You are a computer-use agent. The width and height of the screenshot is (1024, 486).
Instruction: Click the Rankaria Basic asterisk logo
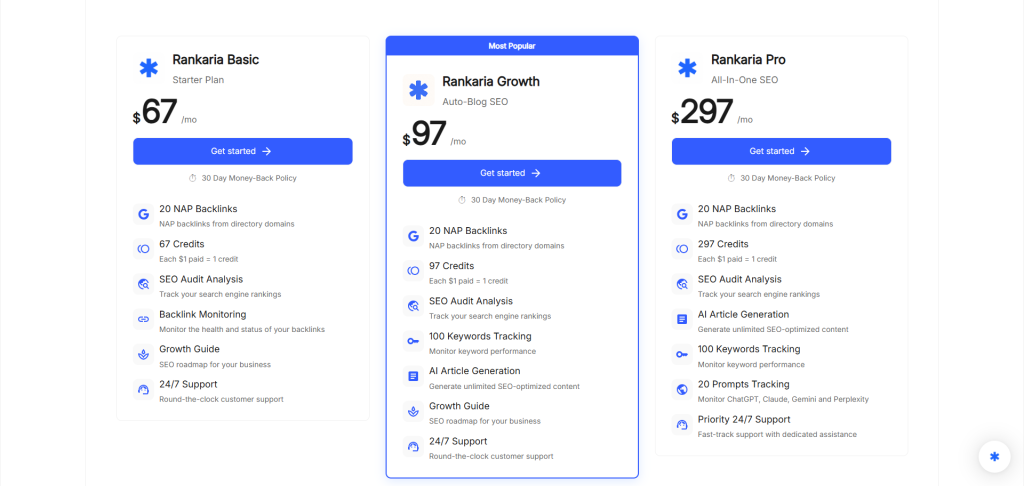click(x=149, y=68)
